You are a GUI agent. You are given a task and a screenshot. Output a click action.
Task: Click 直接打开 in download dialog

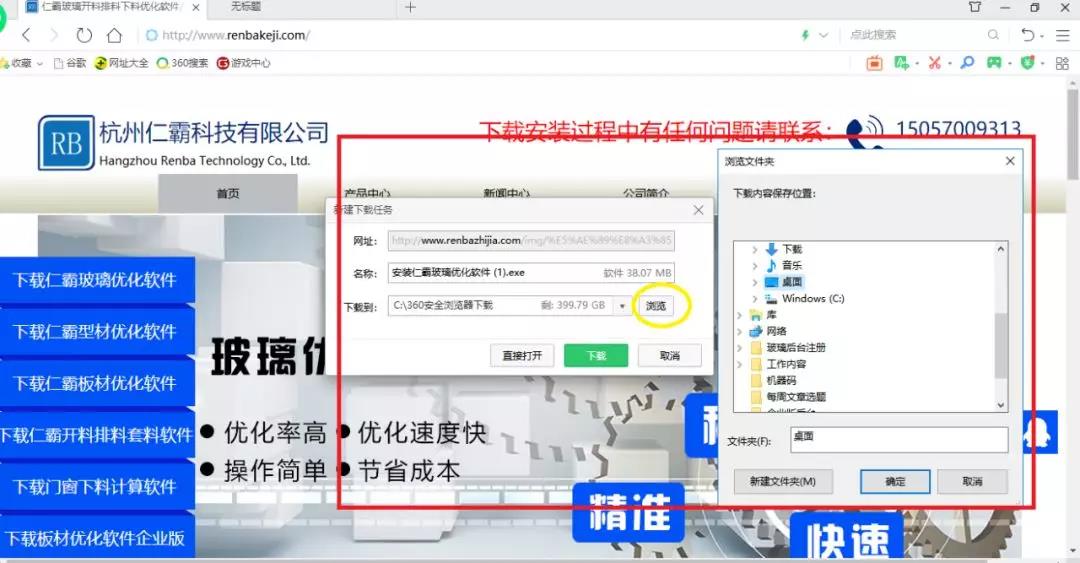[522, 356]
